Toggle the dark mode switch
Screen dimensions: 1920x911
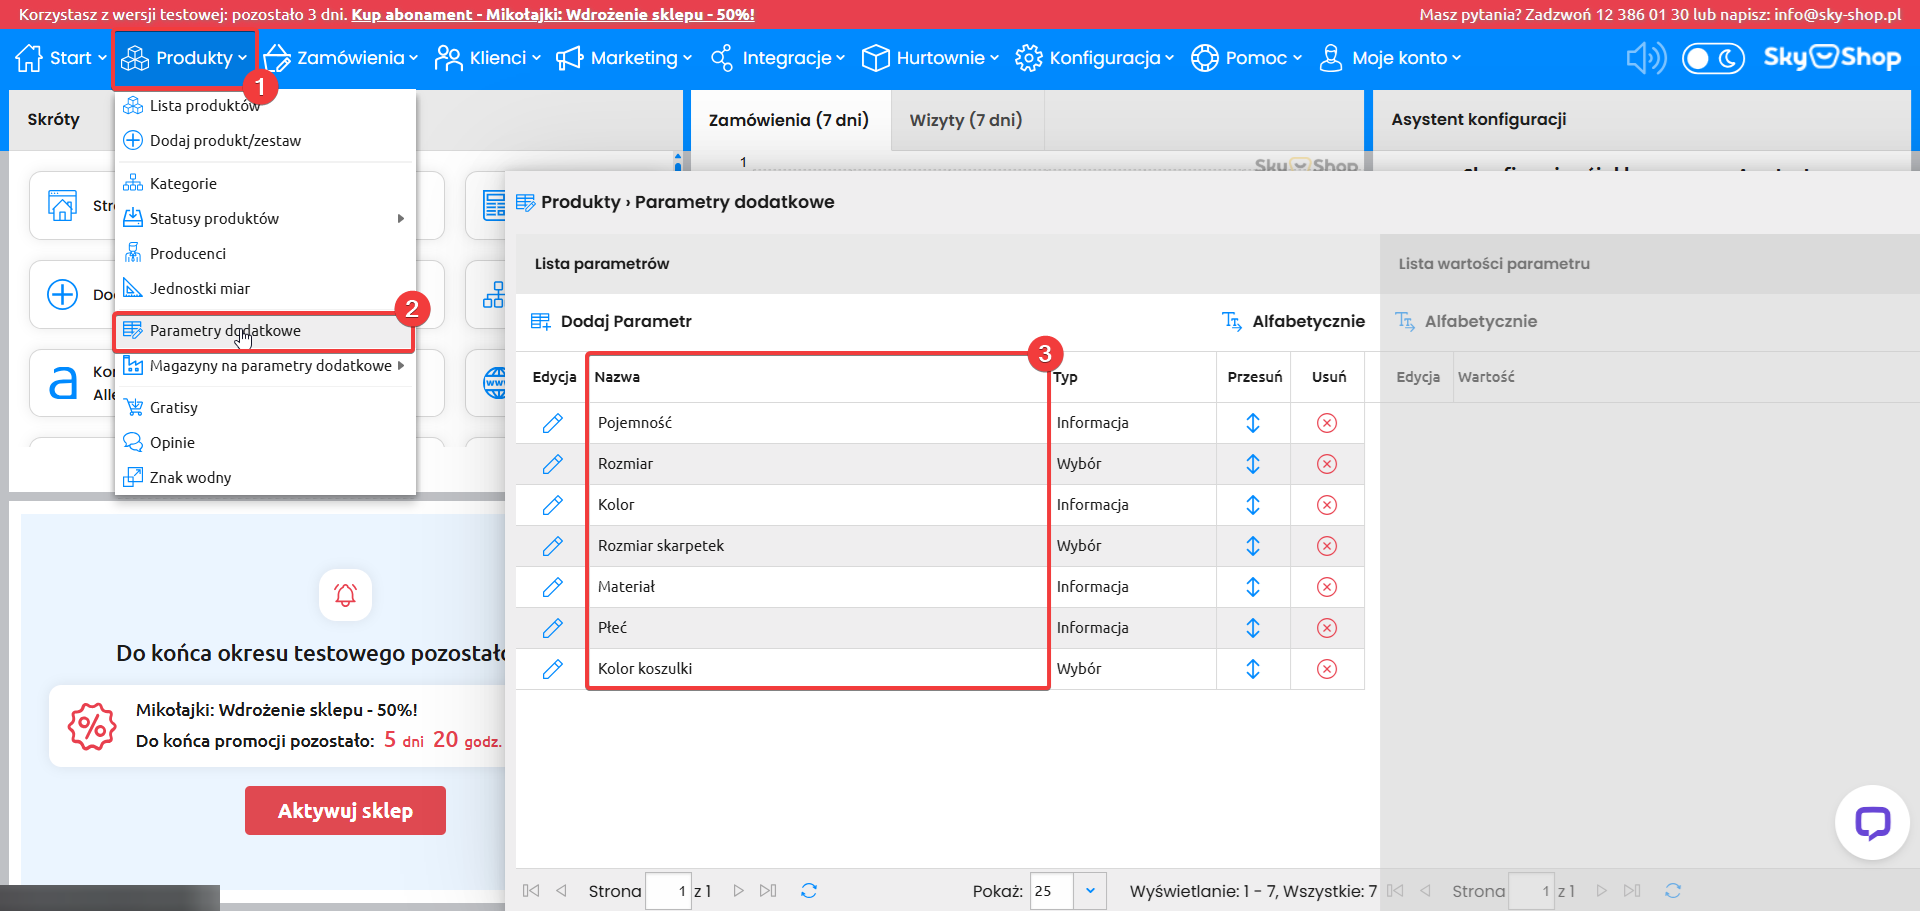coord(1712,58)
